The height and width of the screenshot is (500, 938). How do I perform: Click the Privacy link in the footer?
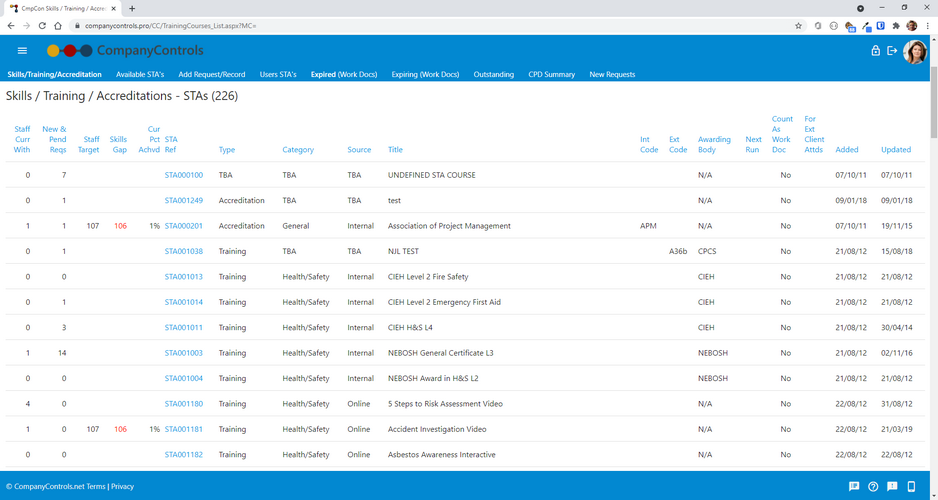click(x=123, y=486)
